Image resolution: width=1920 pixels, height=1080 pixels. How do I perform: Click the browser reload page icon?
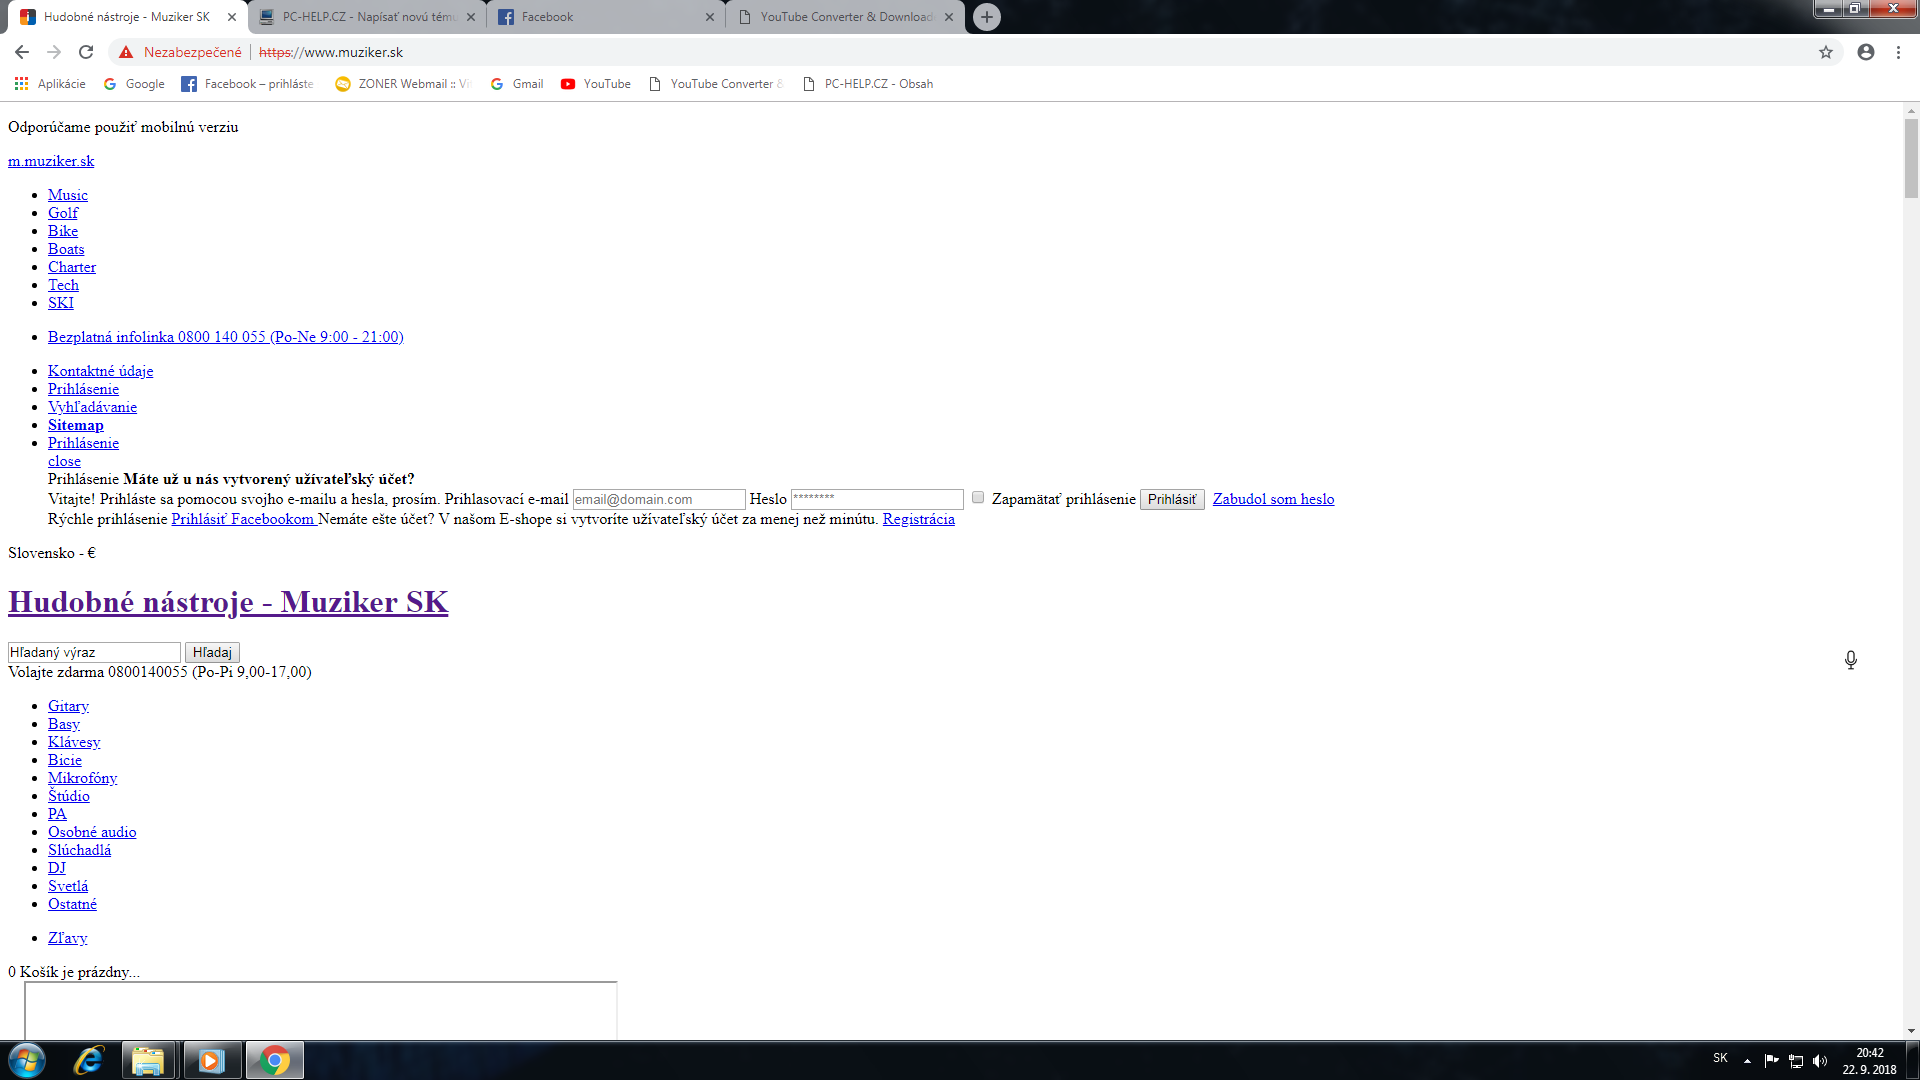pyautogui.click(x=86, y=52)
